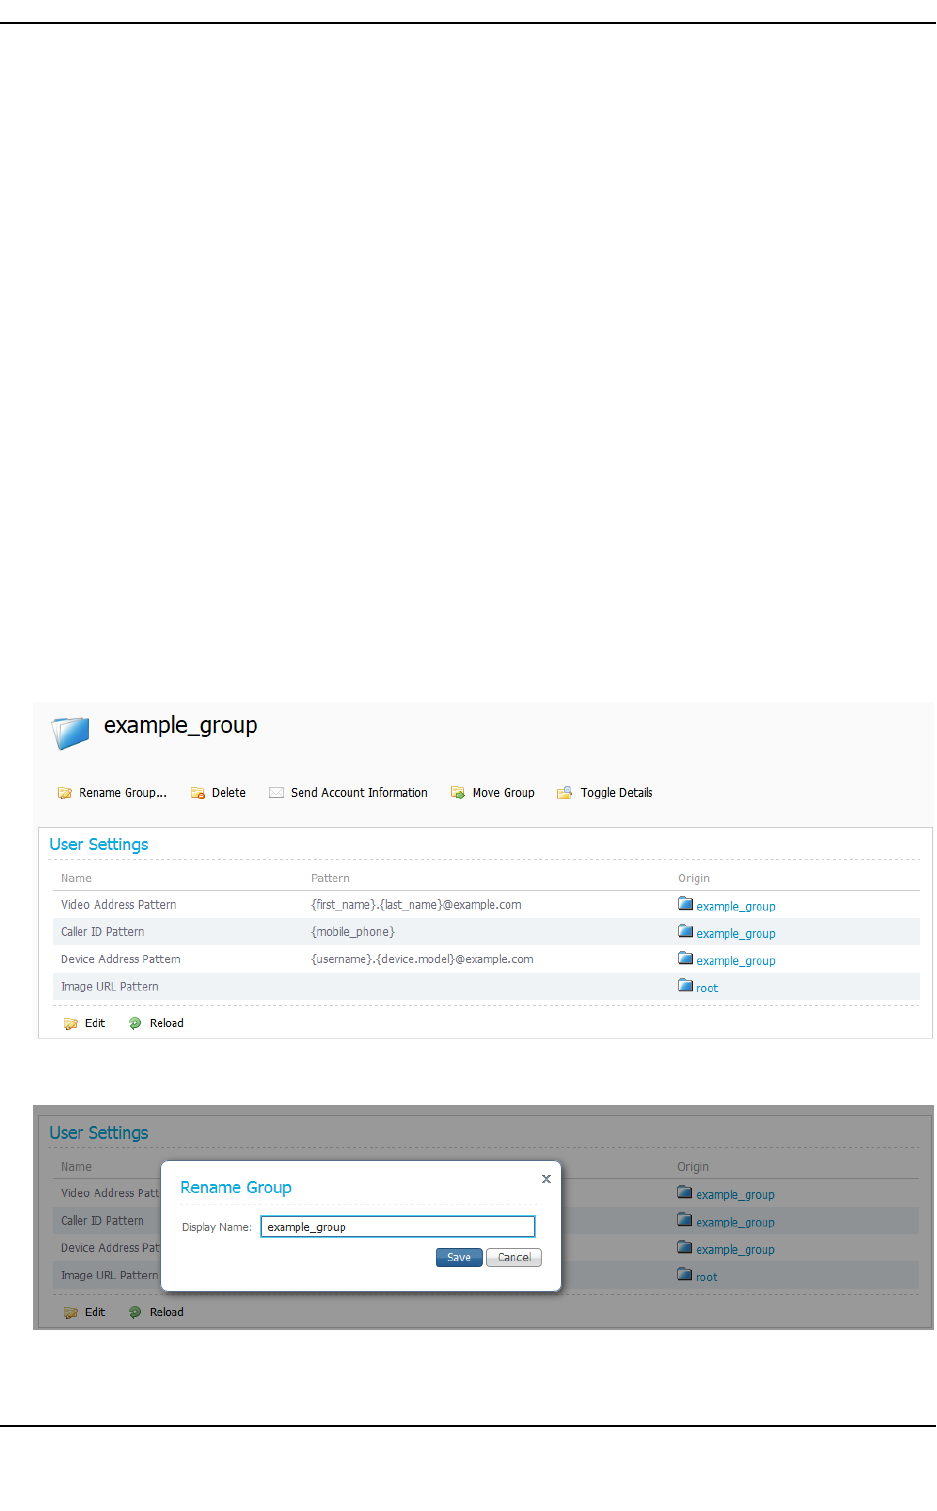This screenshot has width=937, height=1511.
Task: Click the Origin column header in upper table
Action: (x=694, y=878)
